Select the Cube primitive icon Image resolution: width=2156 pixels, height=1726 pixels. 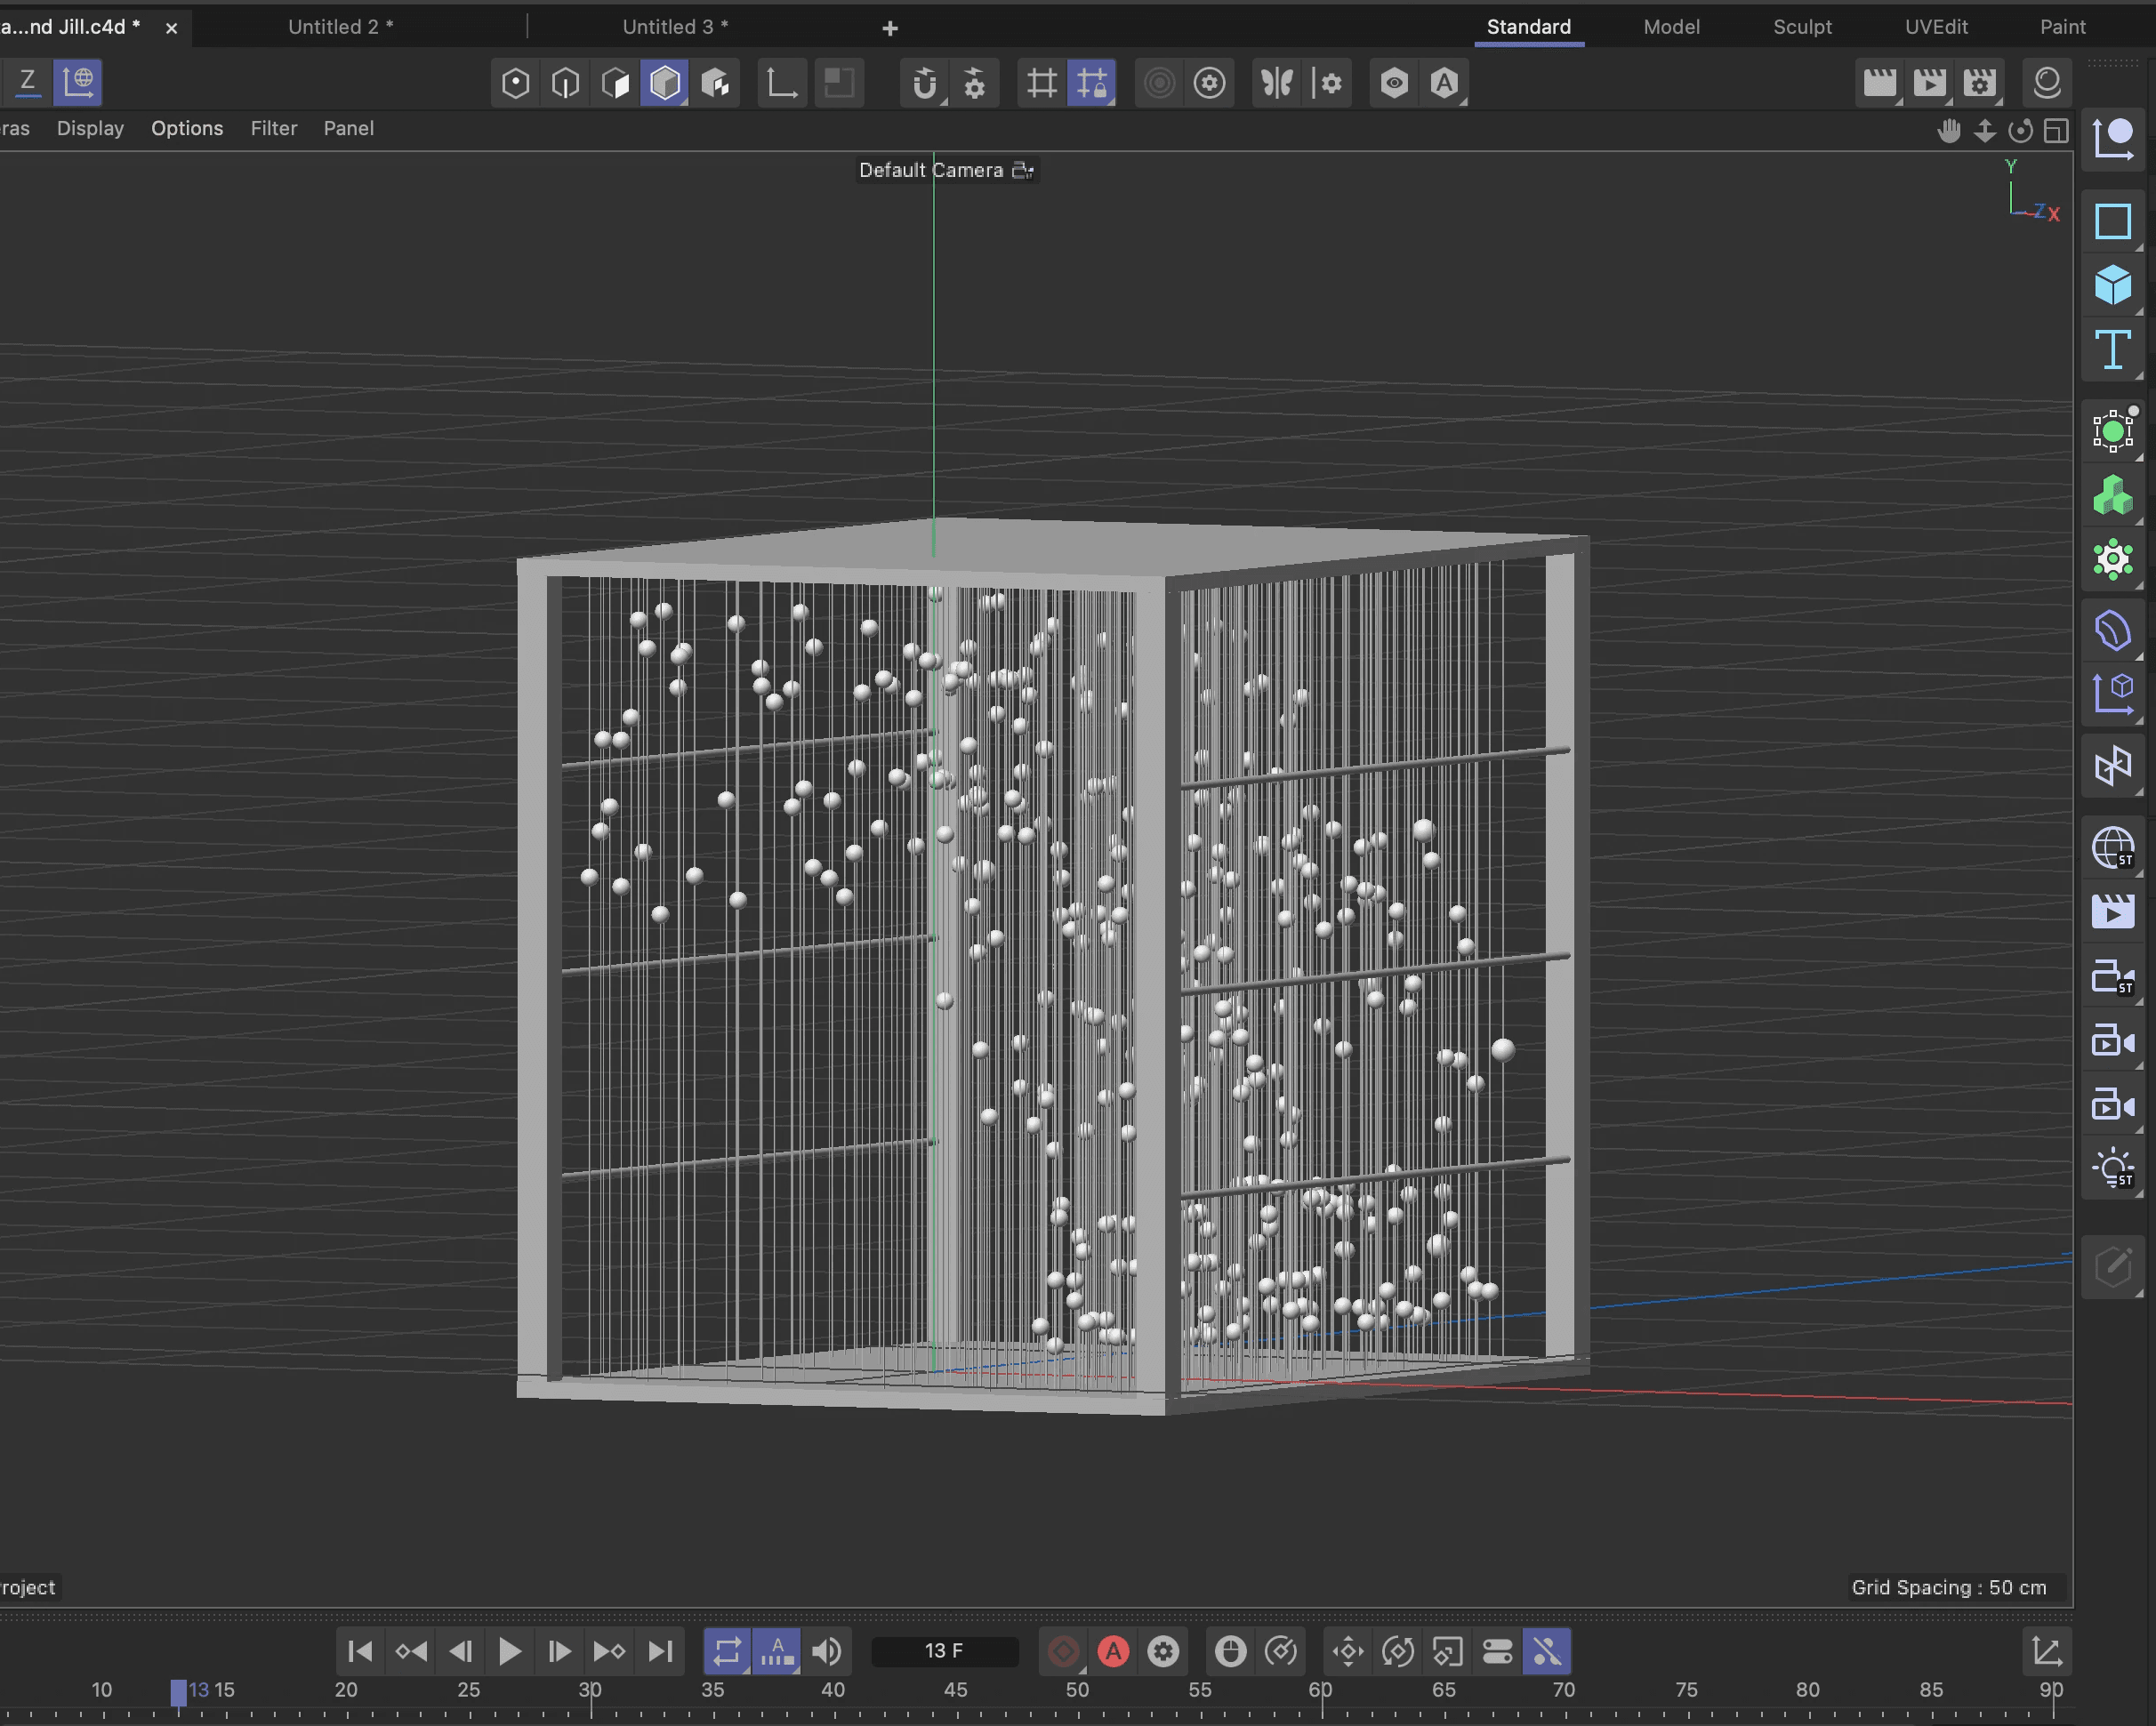tap(2112, 286)
